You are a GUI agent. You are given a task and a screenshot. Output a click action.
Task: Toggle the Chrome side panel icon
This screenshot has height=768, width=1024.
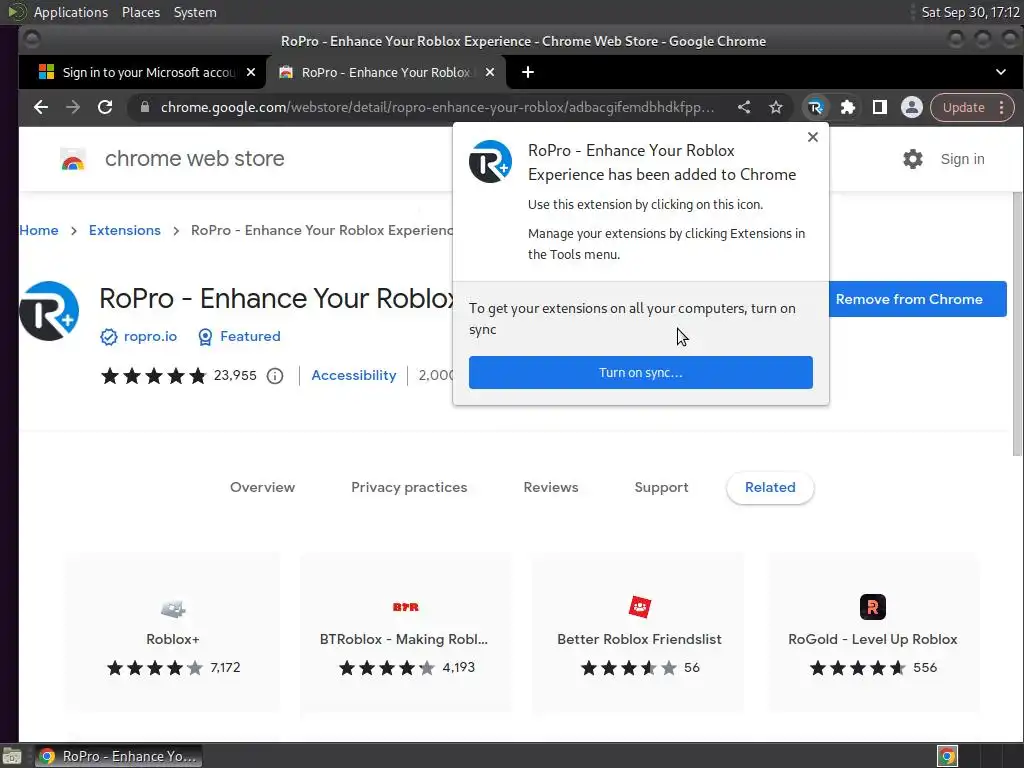pos(880,107)
